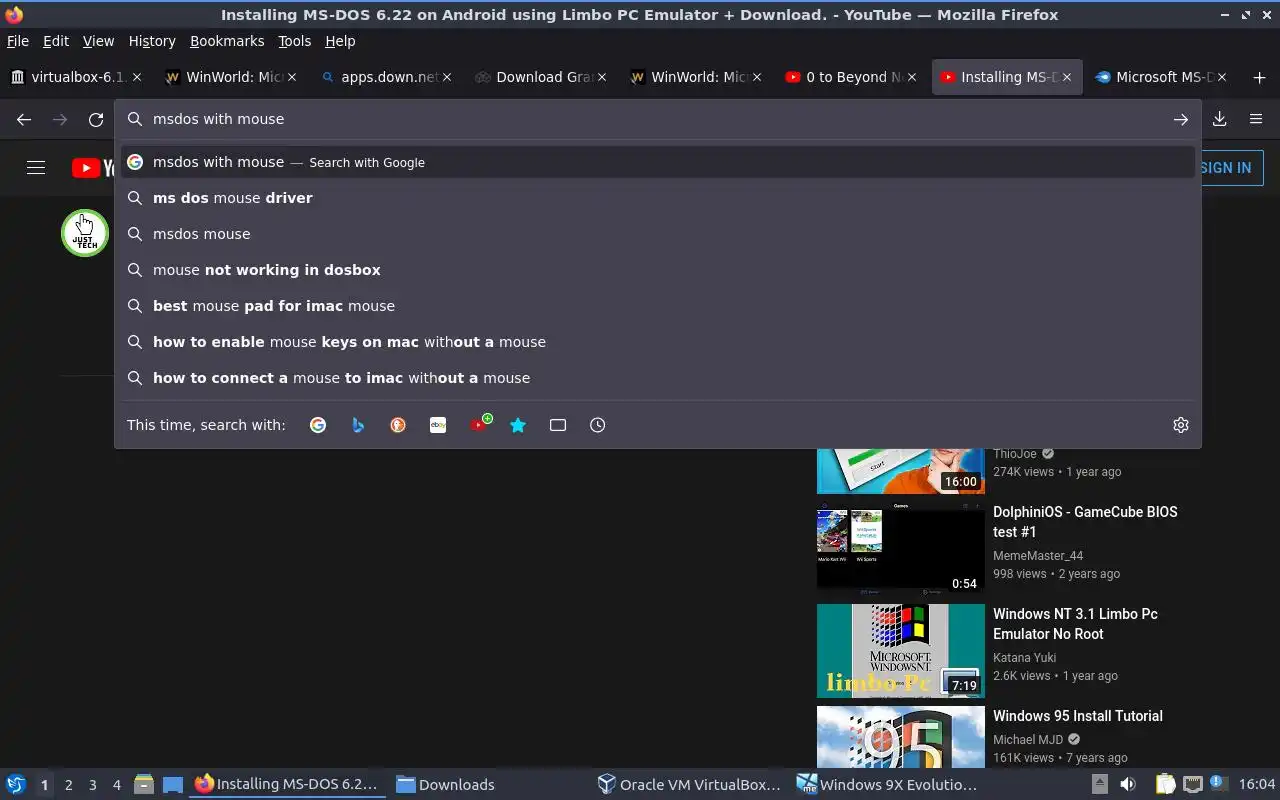Open the History menu
The width and height of the screenshot is (1280, 800).
click(152, 41)
